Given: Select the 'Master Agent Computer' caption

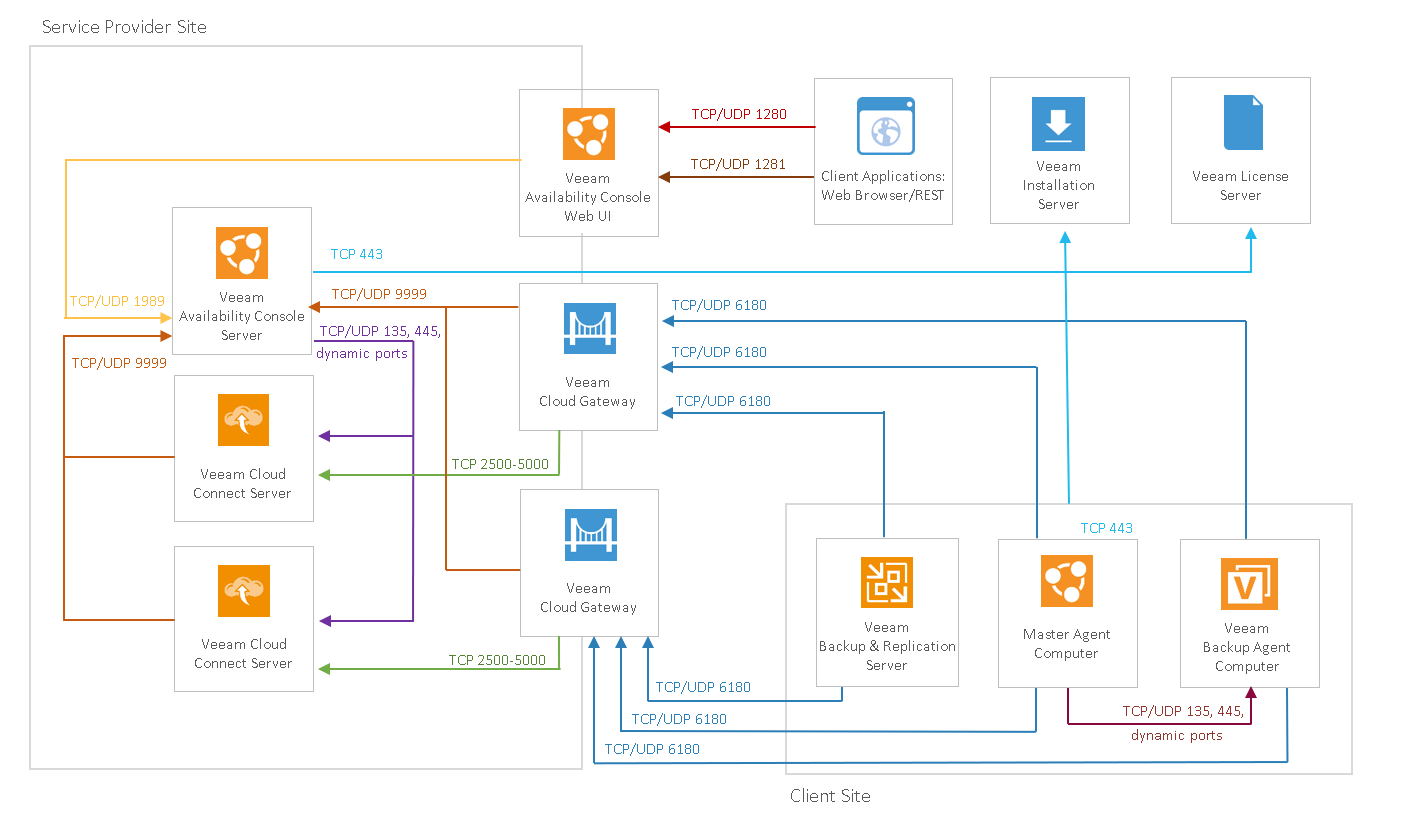Looking at the screenshot, I should (1066, 644).
